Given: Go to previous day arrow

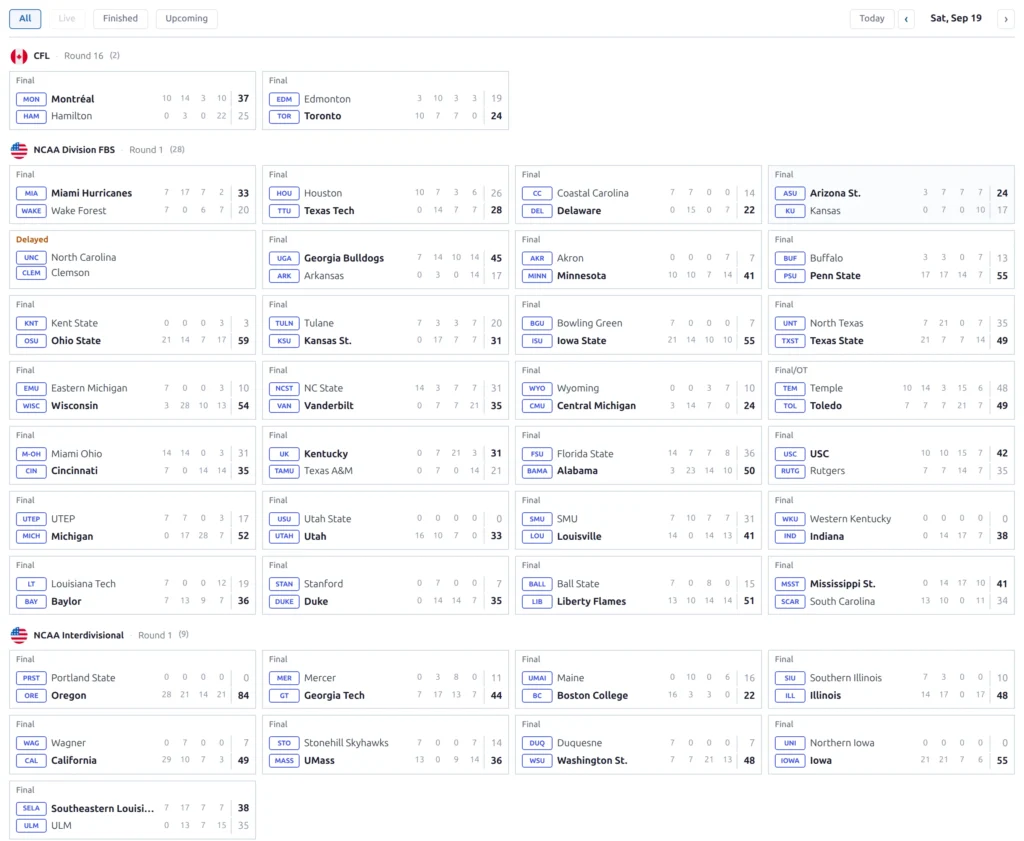Looking at the screenshot, I should (906, 19).
